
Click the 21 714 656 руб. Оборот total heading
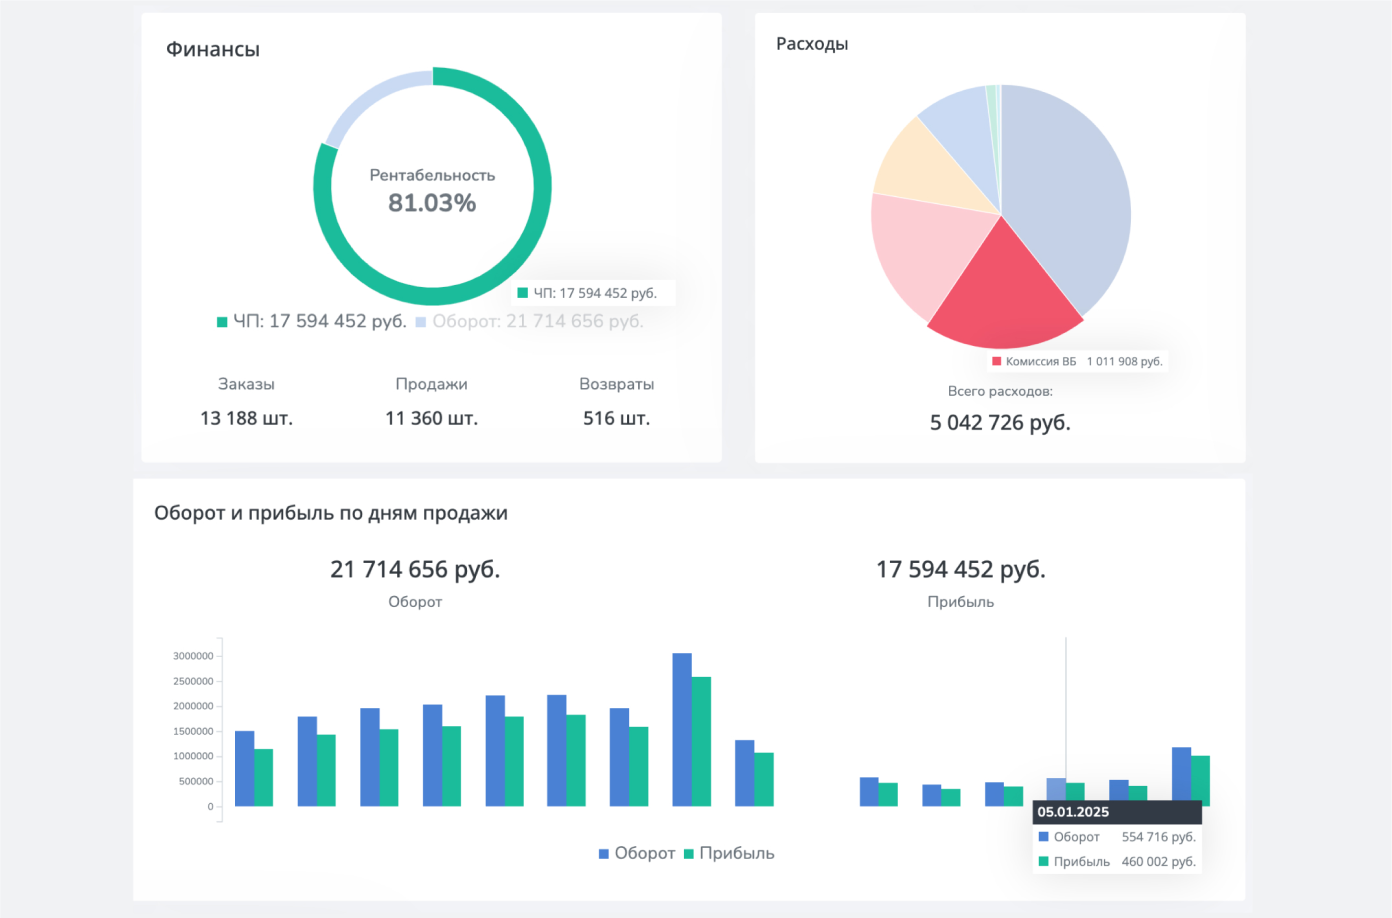415,569
